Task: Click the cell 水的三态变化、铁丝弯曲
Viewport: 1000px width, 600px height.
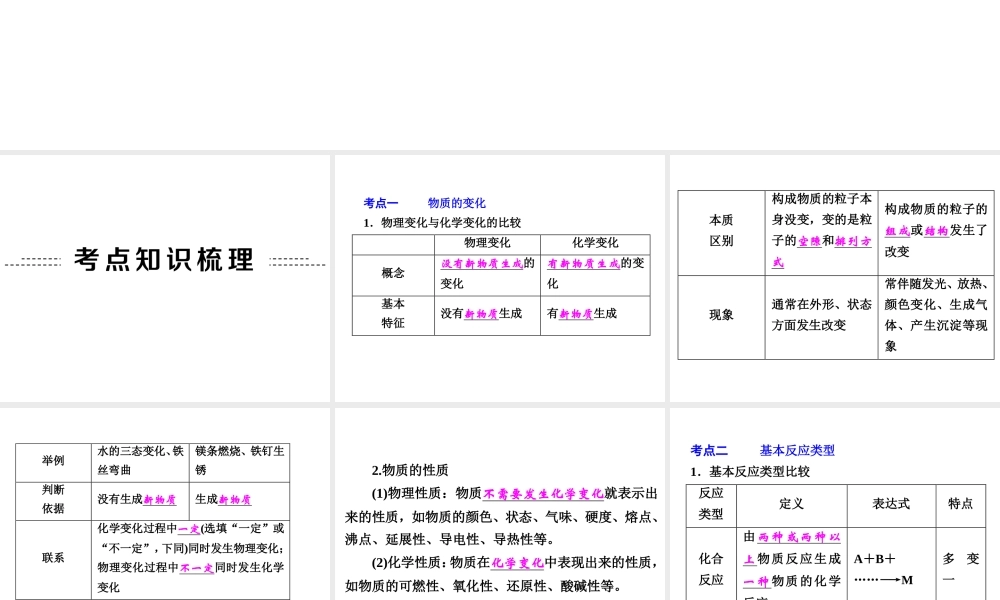Action: (140, 462)
